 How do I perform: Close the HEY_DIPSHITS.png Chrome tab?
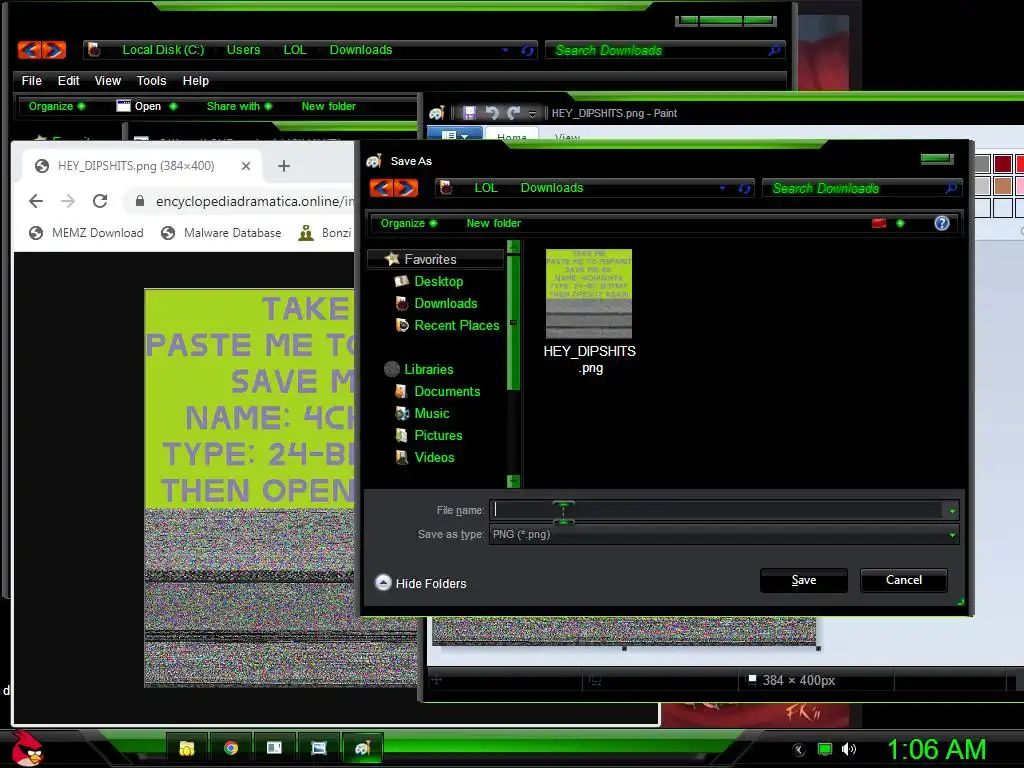coord(246,166)
